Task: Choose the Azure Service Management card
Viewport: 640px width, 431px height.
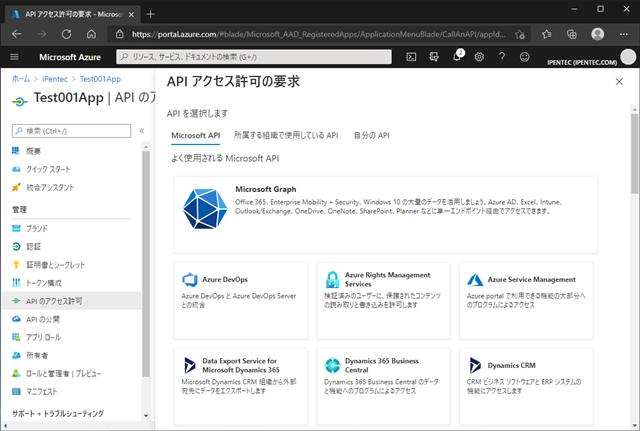Action: point(526,301)
